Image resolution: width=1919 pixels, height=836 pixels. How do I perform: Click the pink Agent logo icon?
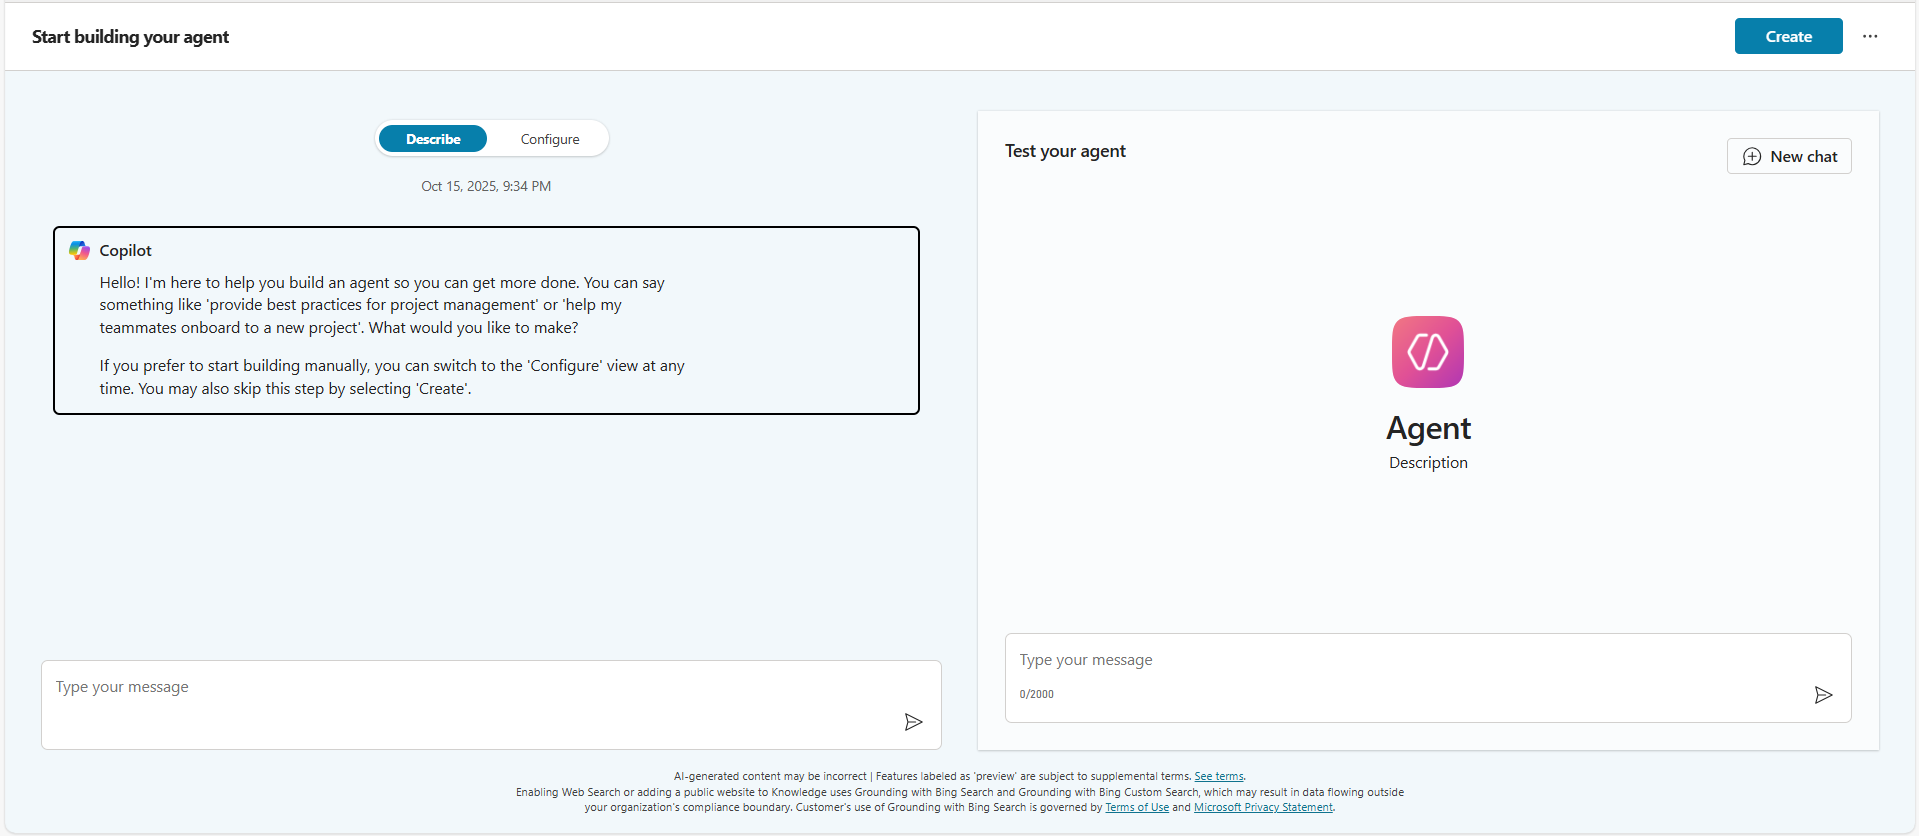(x=1427, y=352)
